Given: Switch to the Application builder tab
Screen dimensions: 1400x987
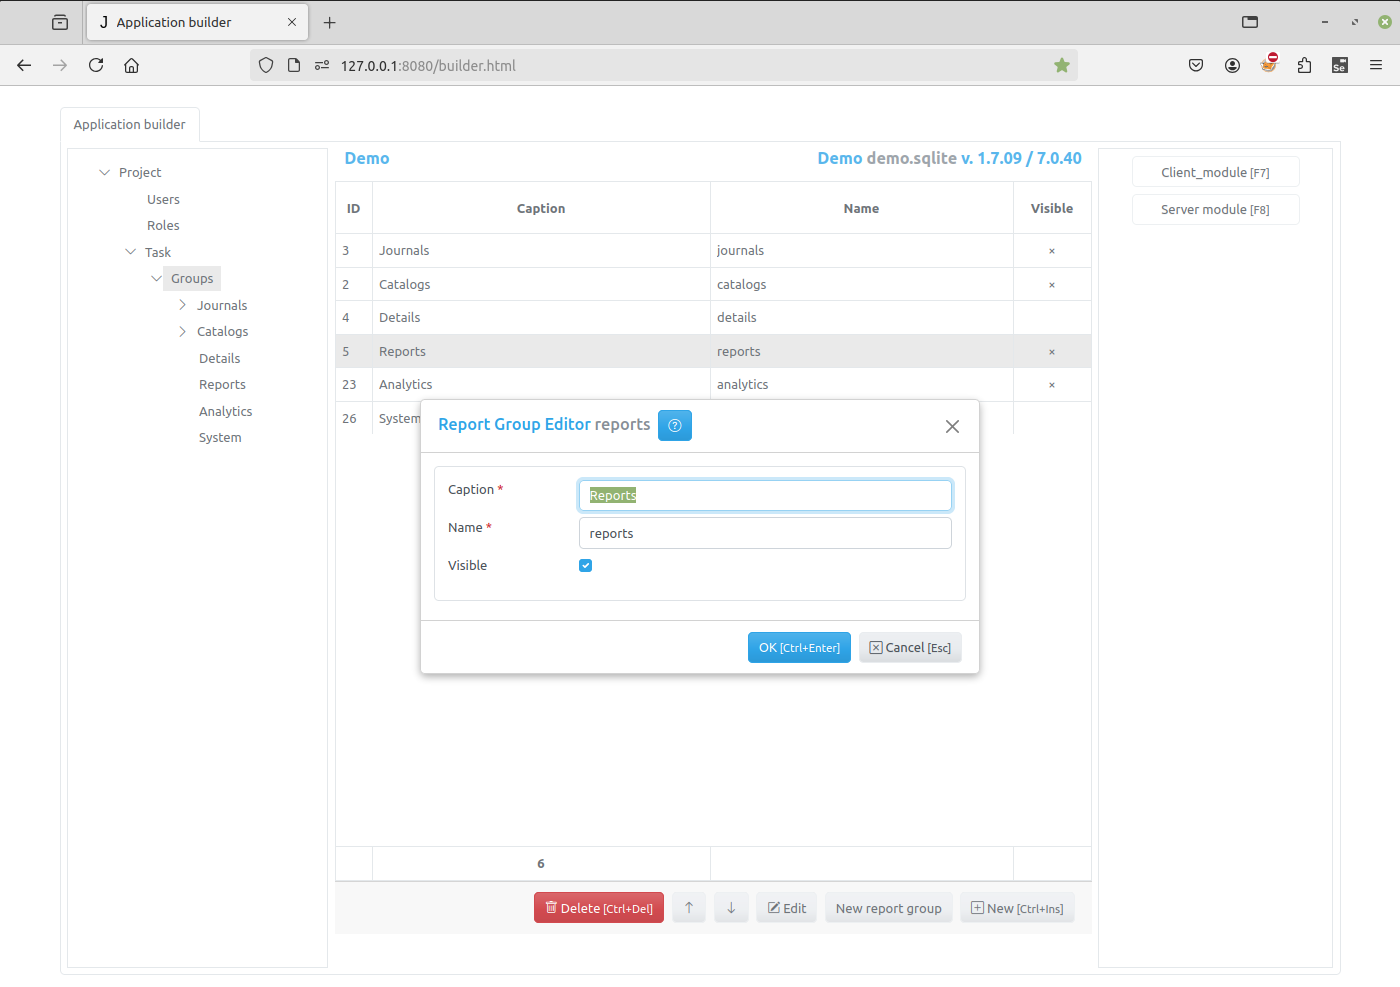Looking at the screenshot, I should pos(130,124).
